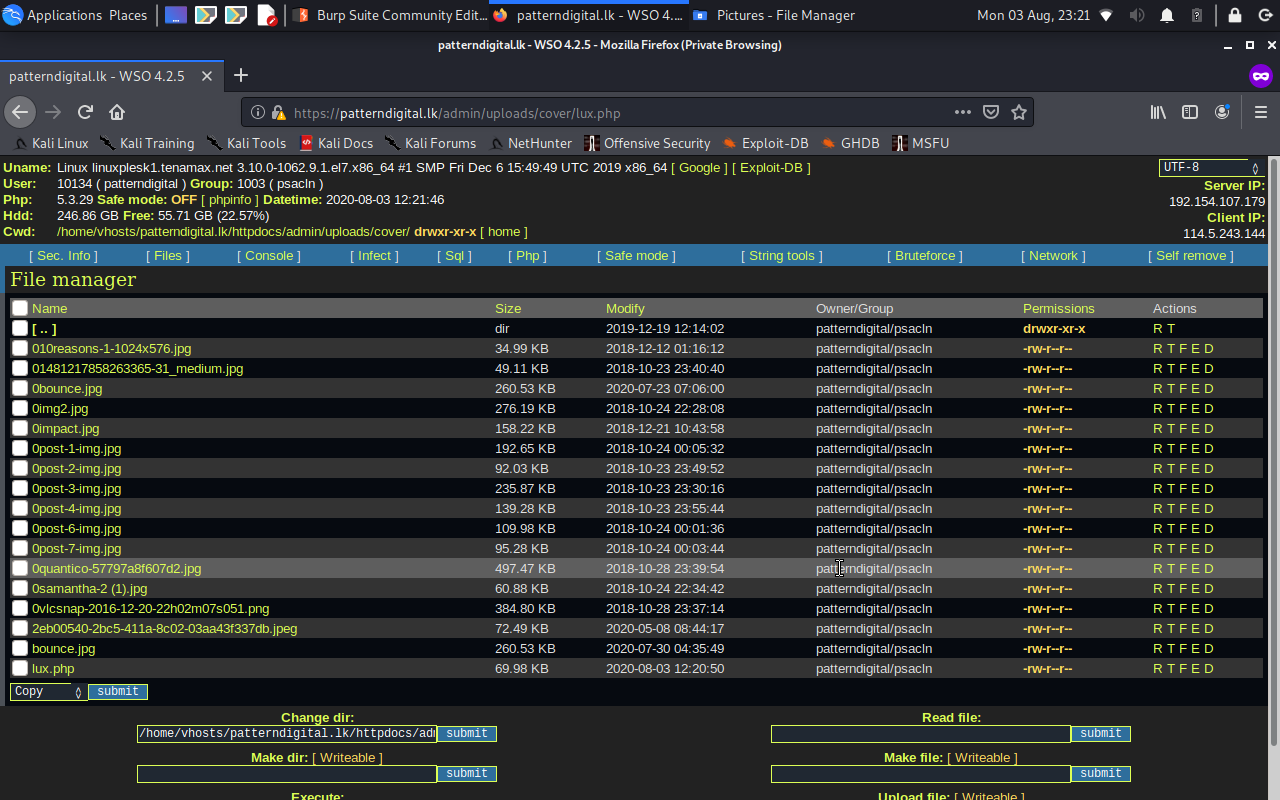Open the GHDB bookmark

pyautogui.click(x=850, y=143)
